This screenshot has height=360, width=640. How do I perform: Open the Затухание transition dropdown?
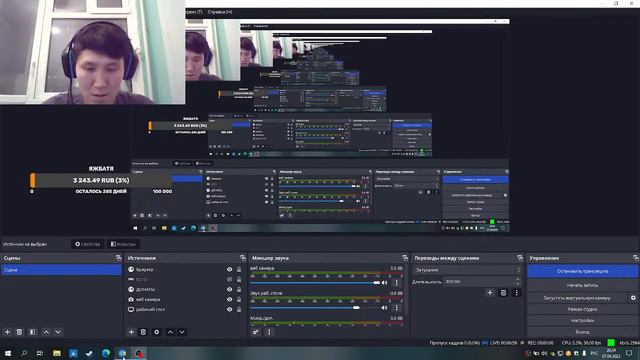pos(468,270)
